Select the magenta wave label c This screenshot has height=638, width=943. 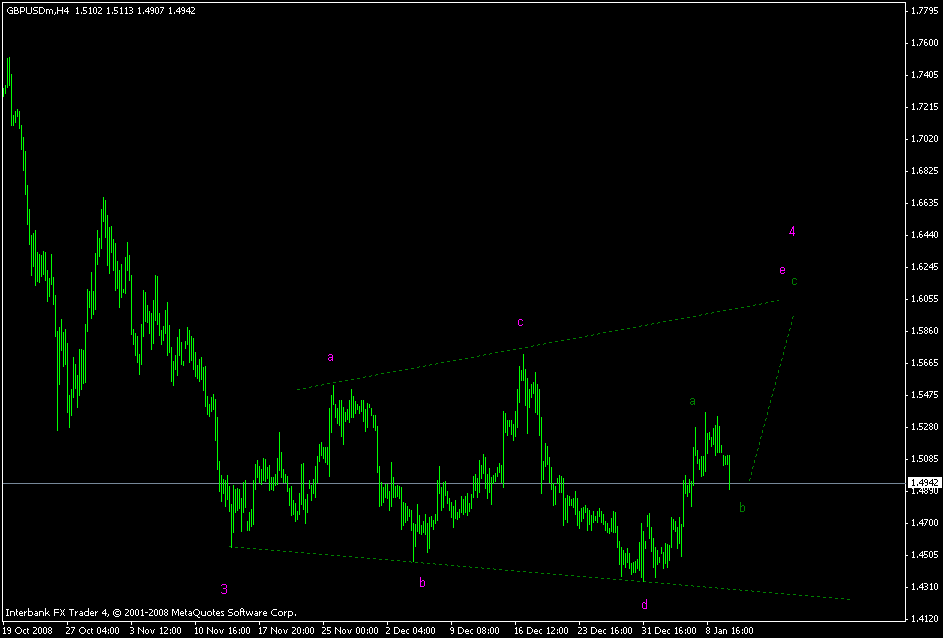[x=520, y=322]
